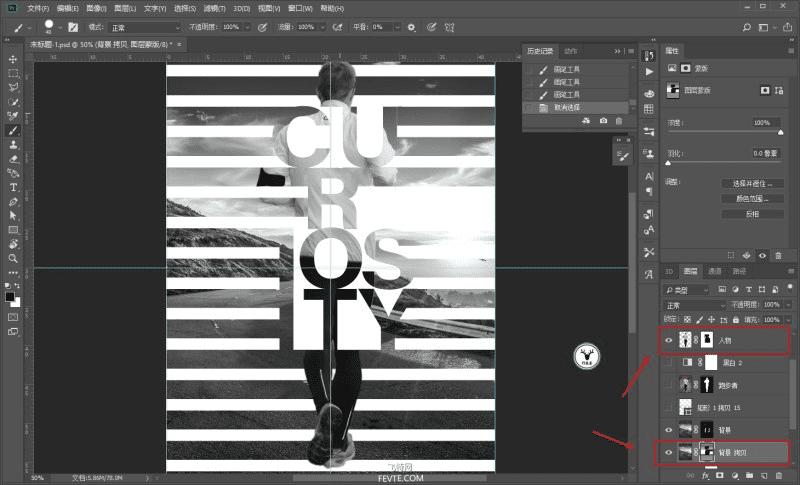The width and height of the screenshot is (800, 485).
Task: Switch to 通道 channels tab
Action: point(715,272)
